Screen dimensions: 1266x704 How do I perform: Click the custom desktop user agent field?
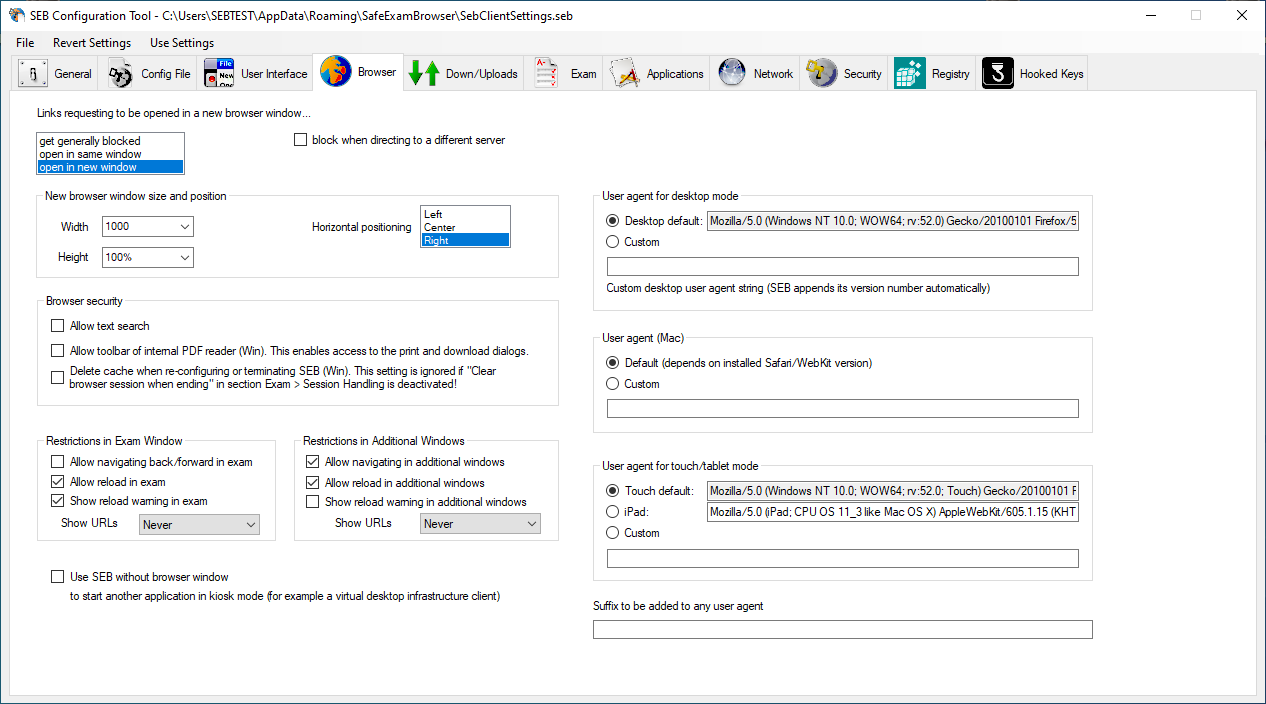pos(843,267)
